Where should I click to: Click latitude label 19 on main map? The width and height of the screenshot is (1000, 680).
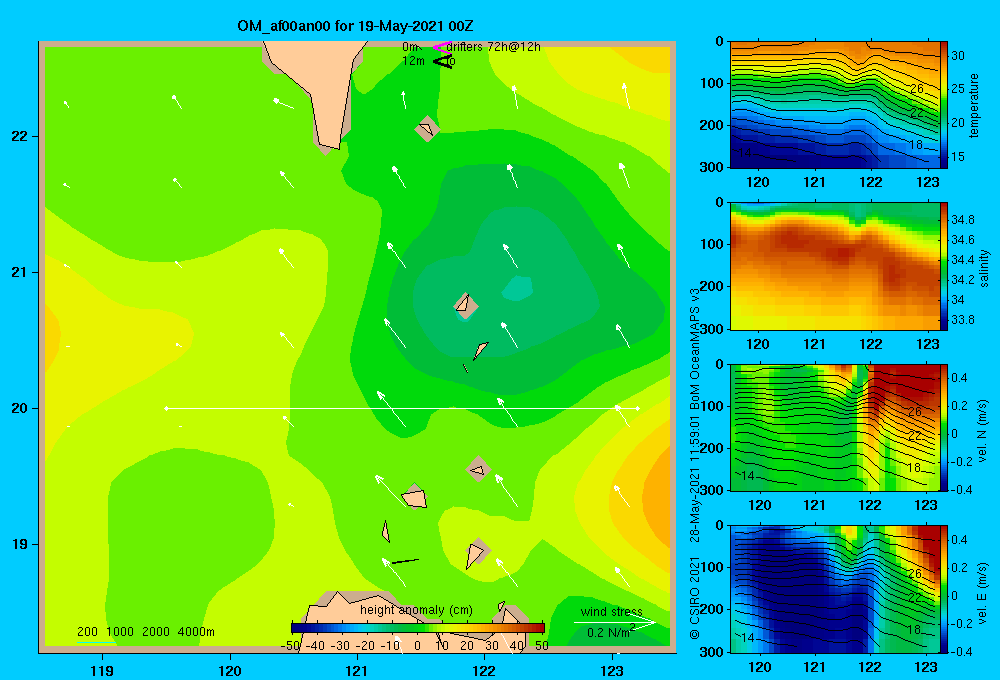point(20,544)
